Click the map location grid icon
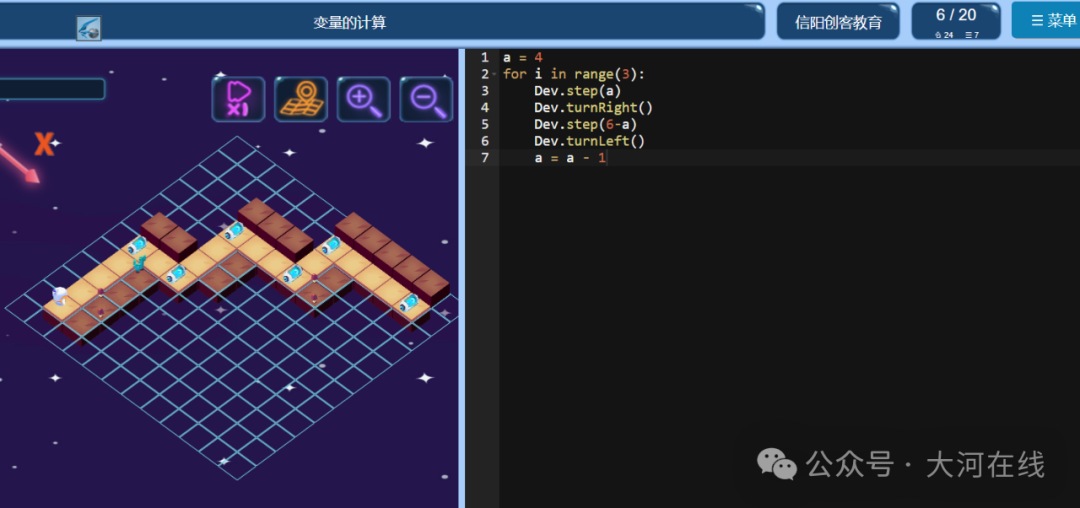 pos(301,99)
